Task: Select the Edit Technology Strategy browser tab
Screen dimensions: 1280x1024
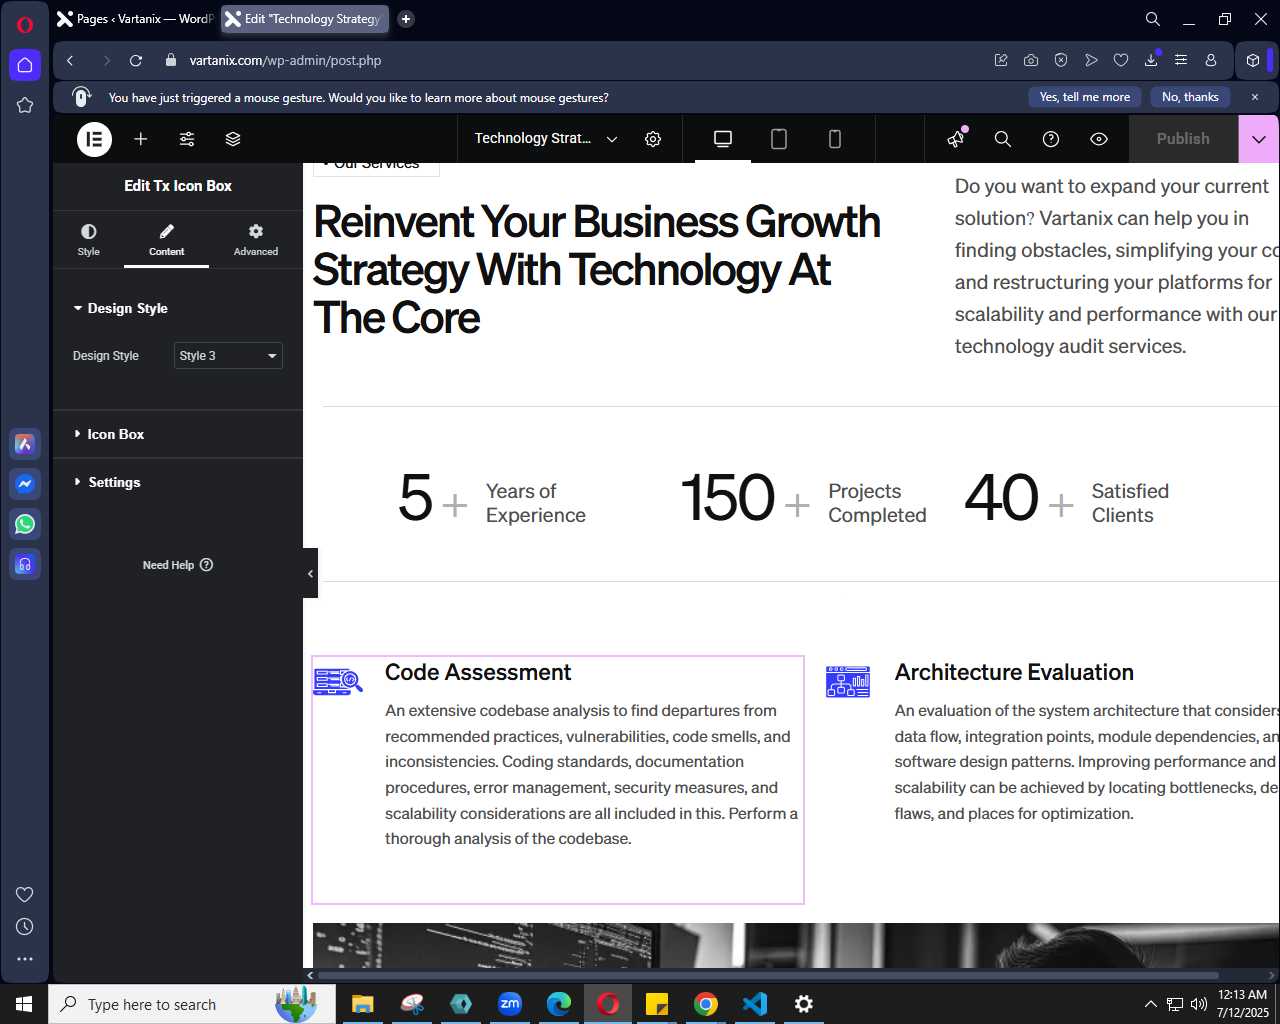Action: click(304, 18)
